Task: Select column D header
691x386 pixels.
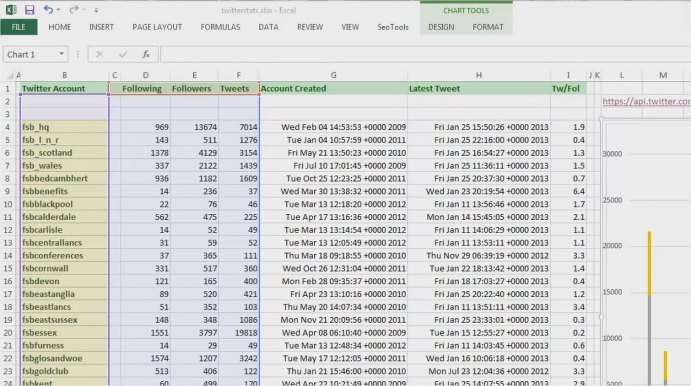Action: (x=145, y=75)
